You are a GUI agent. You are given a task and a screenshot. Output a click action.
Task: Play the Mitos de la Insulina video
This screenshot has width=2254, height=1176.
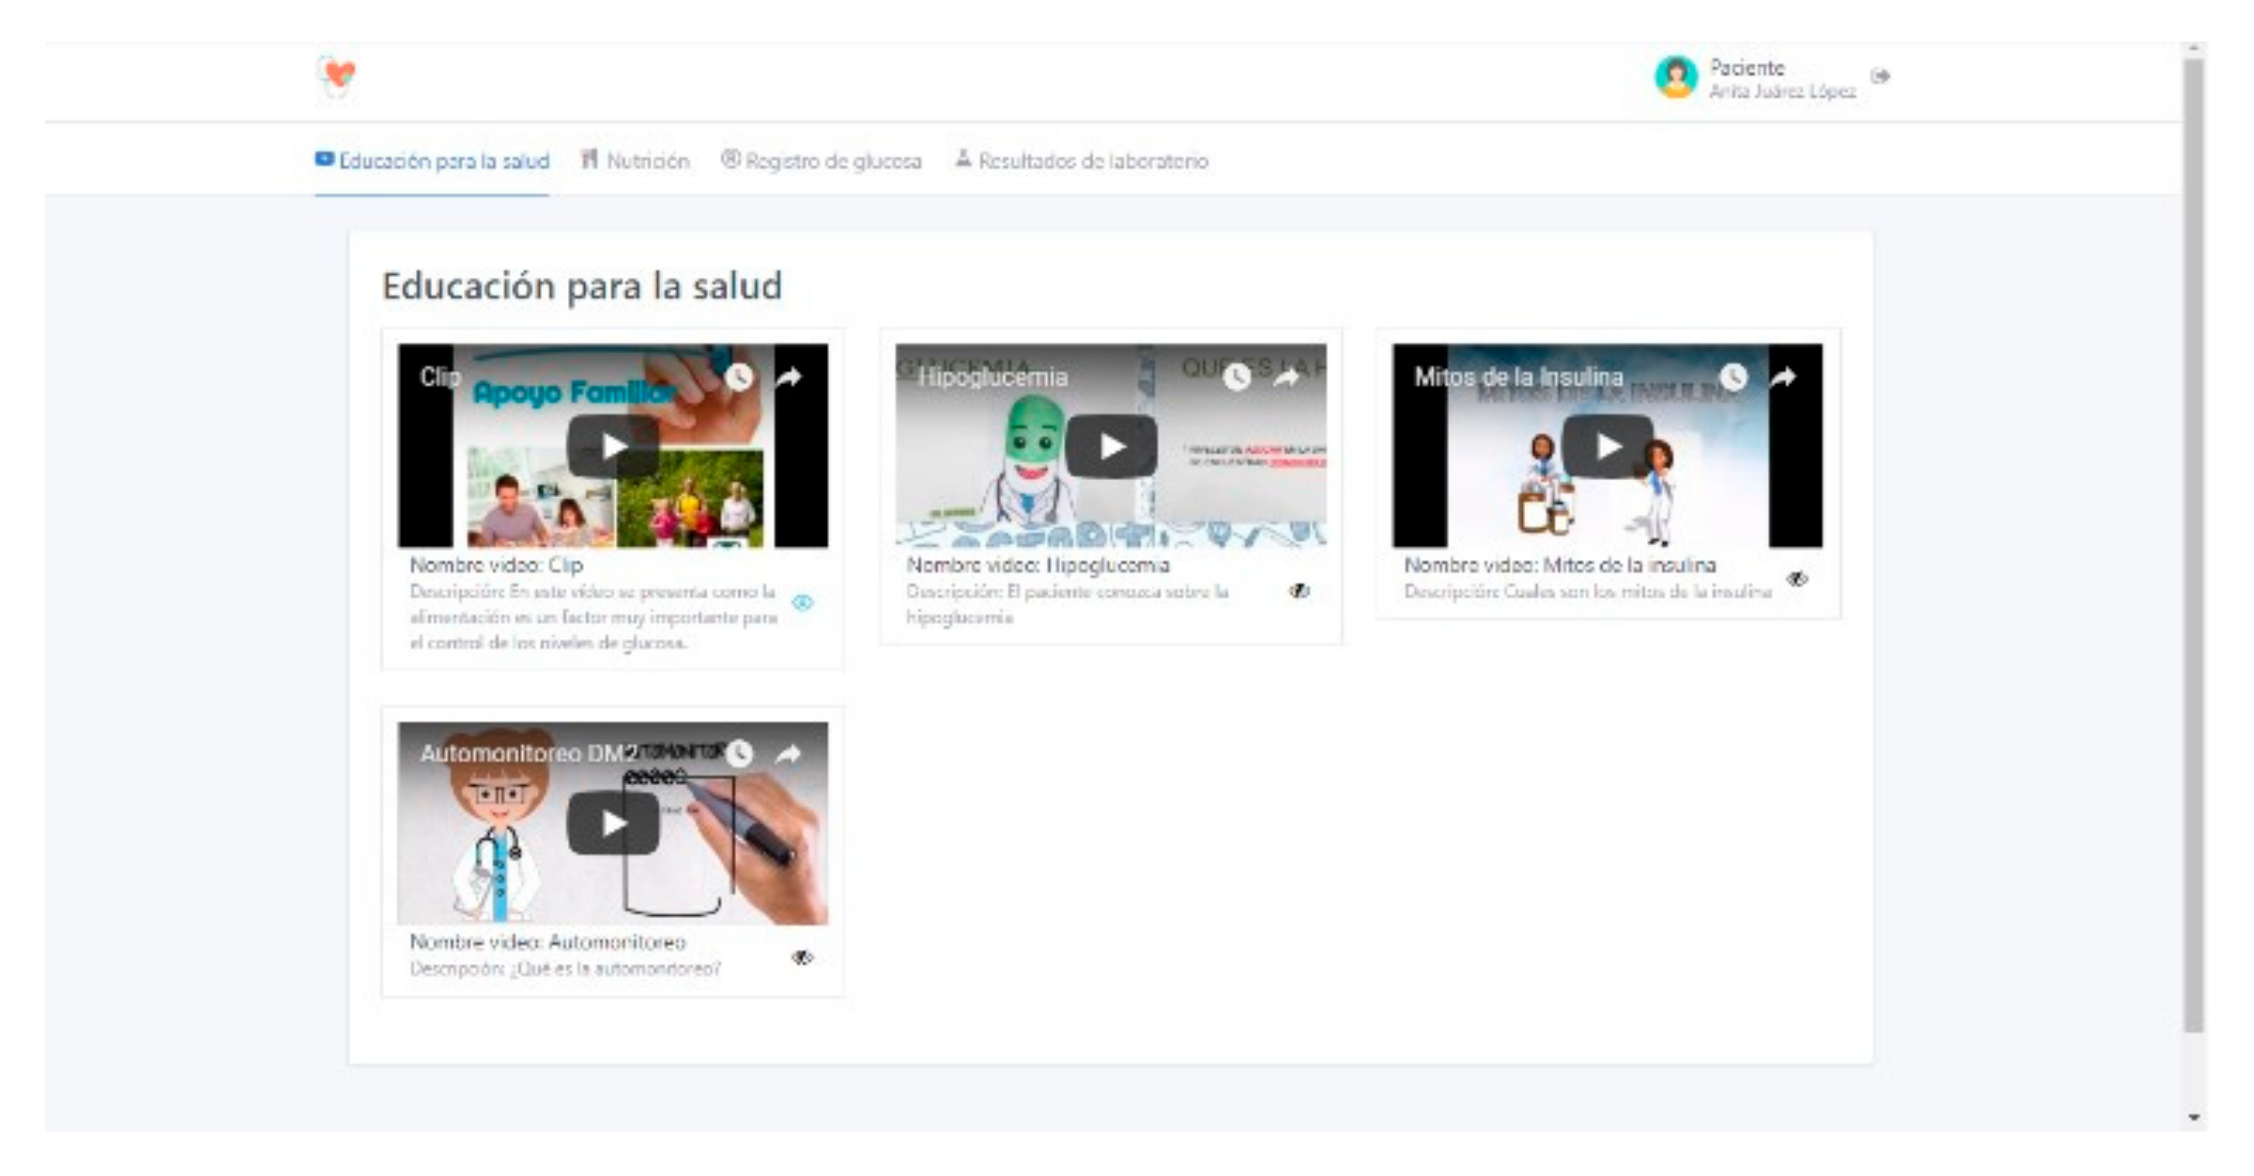(x=1607, y=446)
